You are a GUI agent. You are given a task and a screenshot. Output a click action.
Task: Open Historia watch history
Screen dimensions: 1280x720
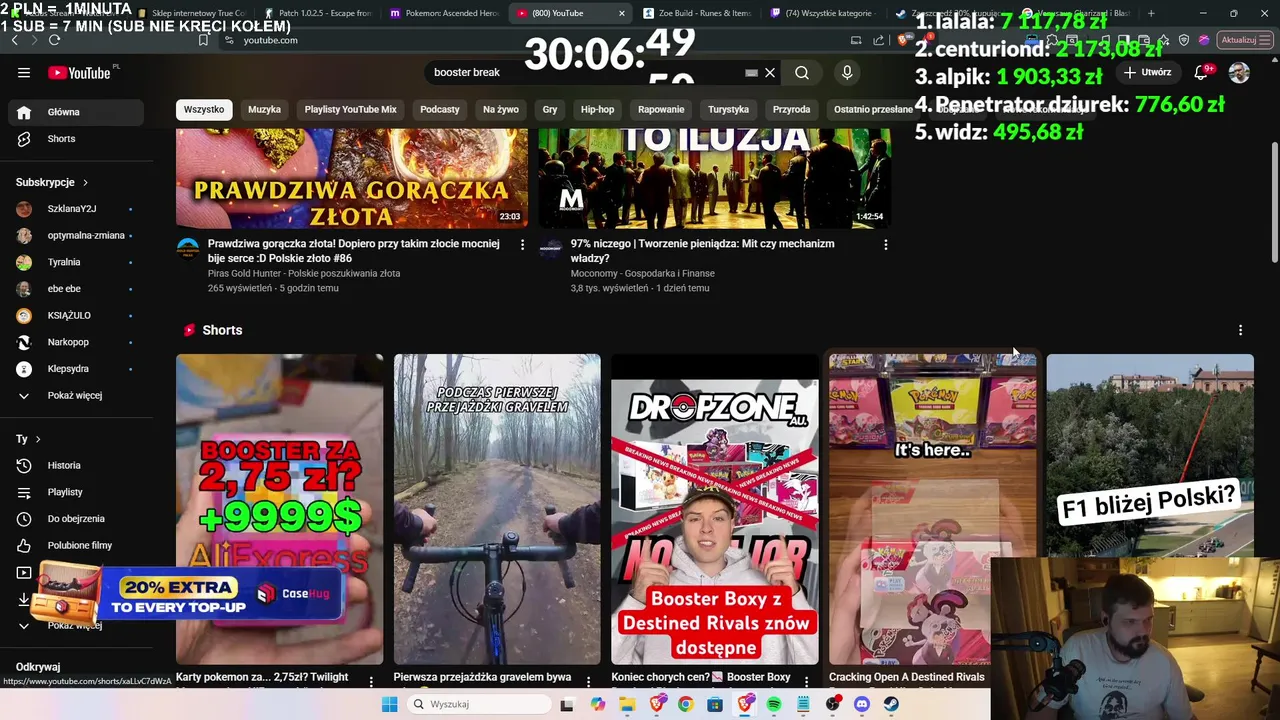pyautogui.click(x=76, y=465)
